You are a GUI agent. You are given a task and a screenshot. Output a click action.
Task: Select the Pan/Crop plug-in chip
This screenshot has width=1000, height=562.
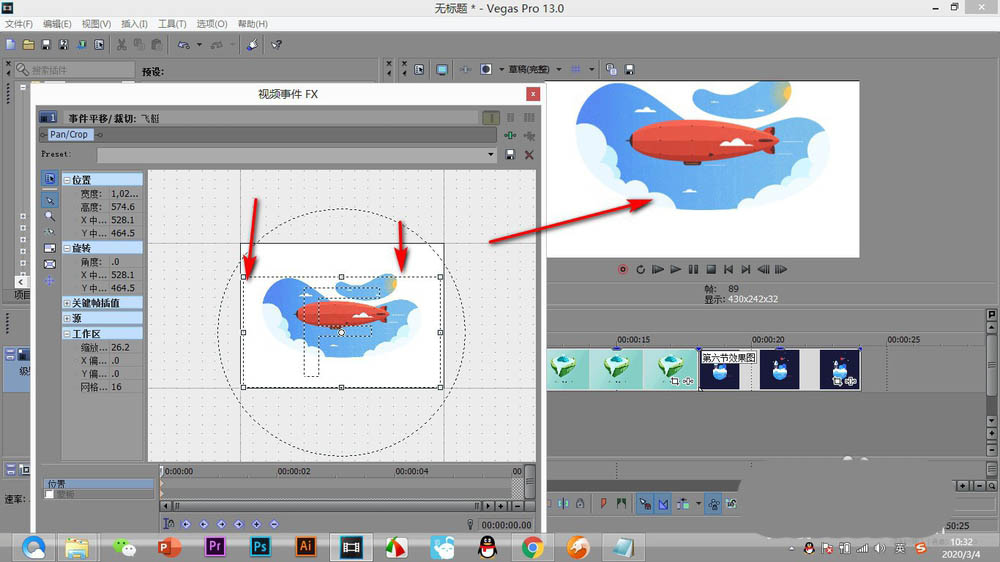pyautogui.click(x=69, y=135)
